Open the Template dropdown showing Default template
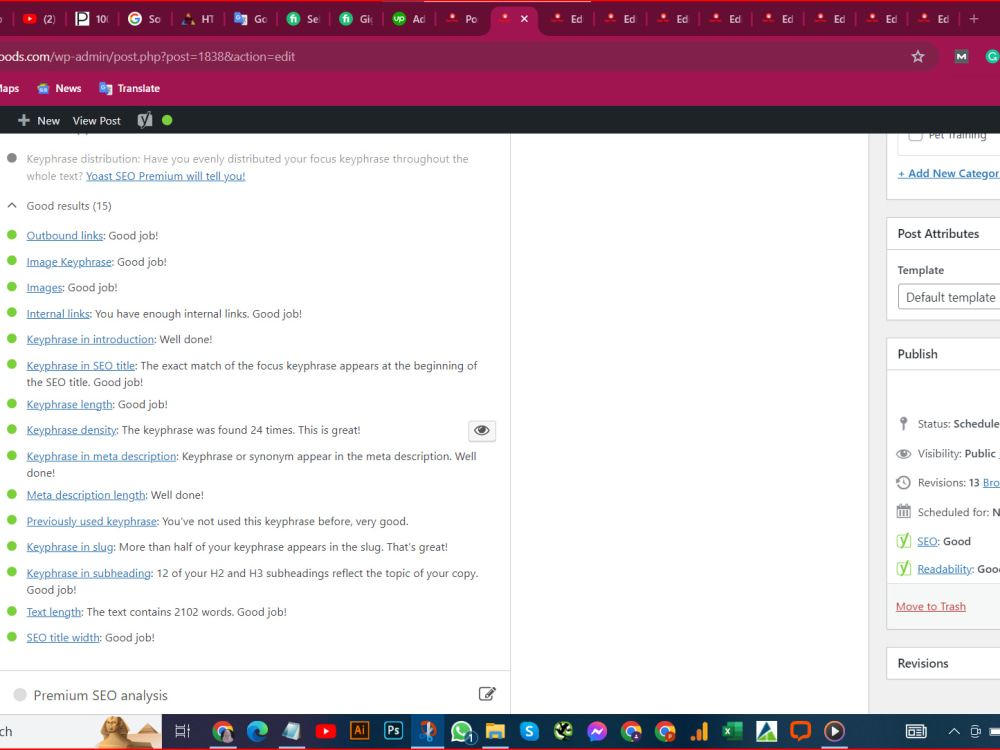 coord(949,297)
